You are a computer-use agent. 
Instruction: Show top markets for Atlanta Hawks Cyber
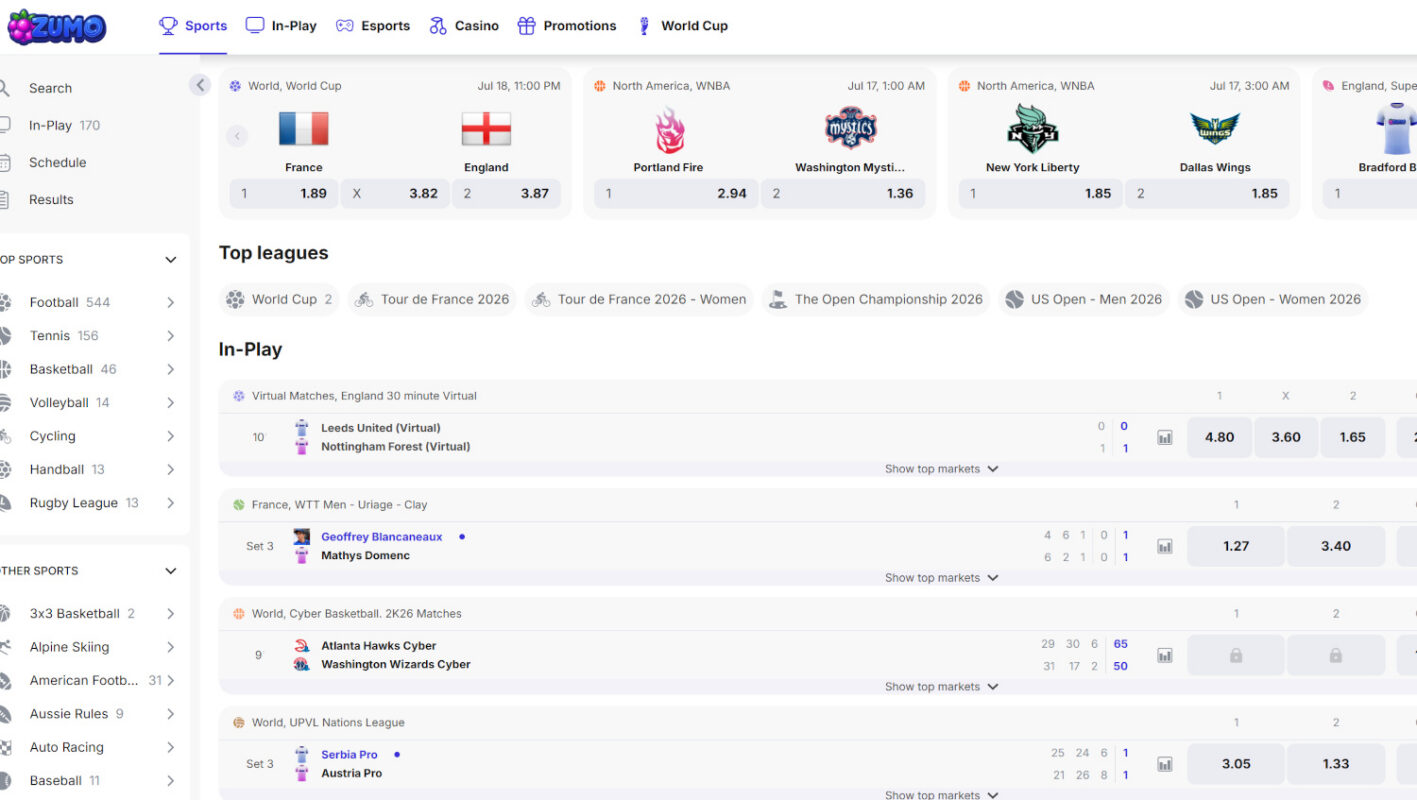click(941, 687)
